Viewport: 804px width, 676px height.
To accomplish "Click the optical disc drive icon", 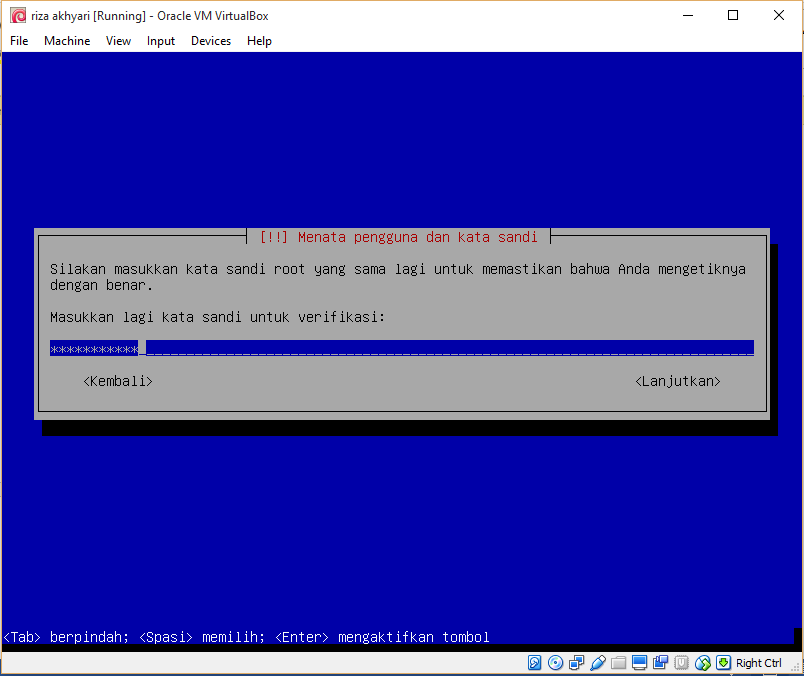I will pyautogui.click(x=555, y=663).
